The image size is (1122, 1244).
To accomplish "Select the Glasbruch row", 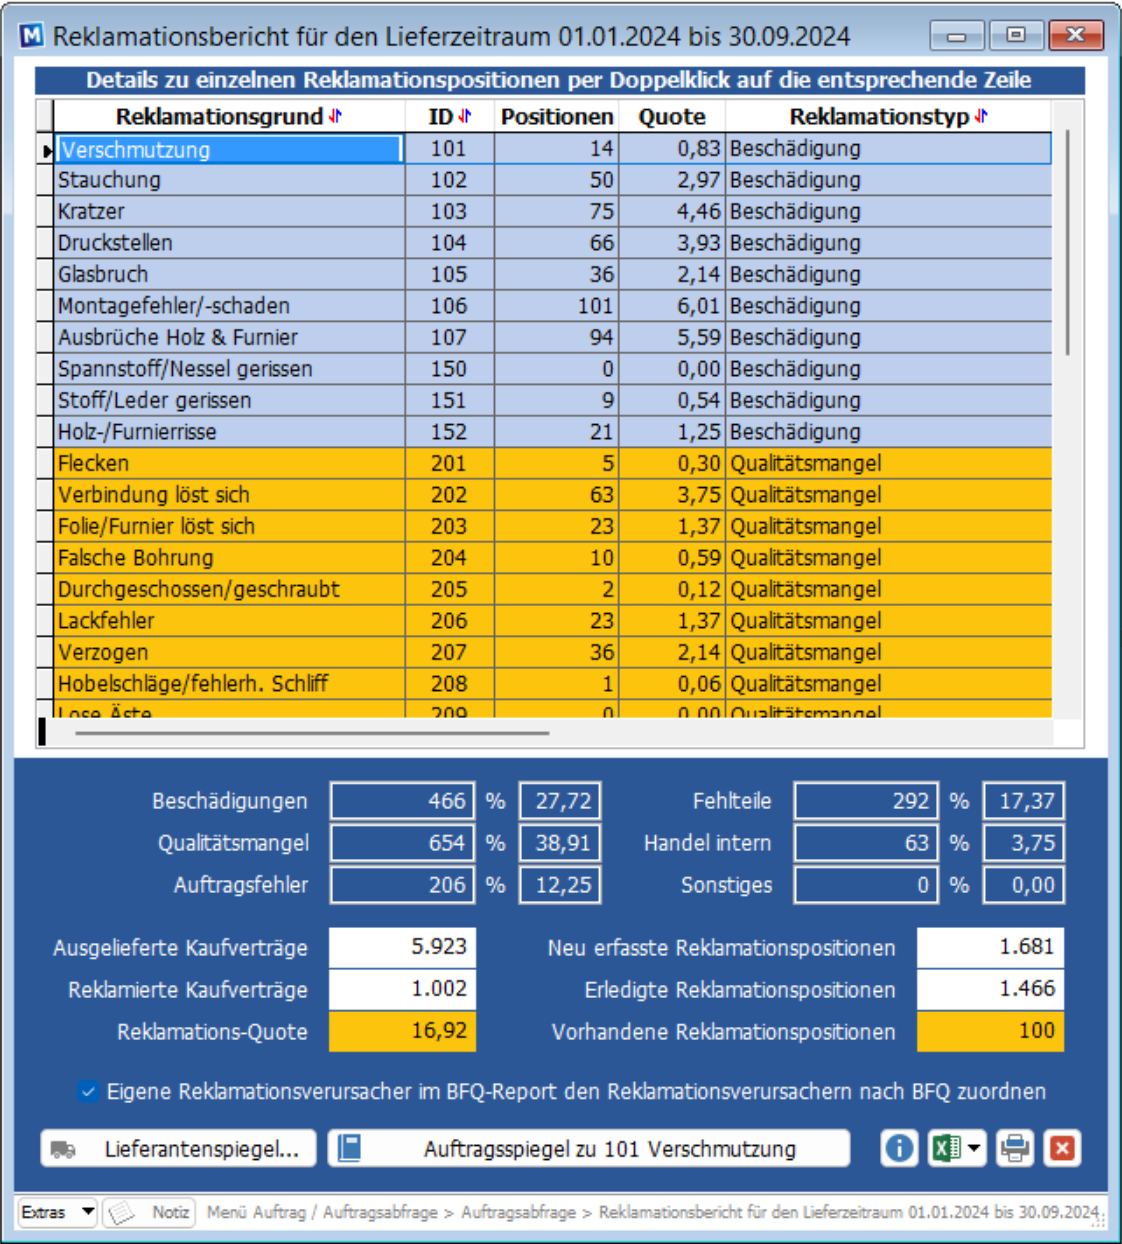I will [552, 274].
